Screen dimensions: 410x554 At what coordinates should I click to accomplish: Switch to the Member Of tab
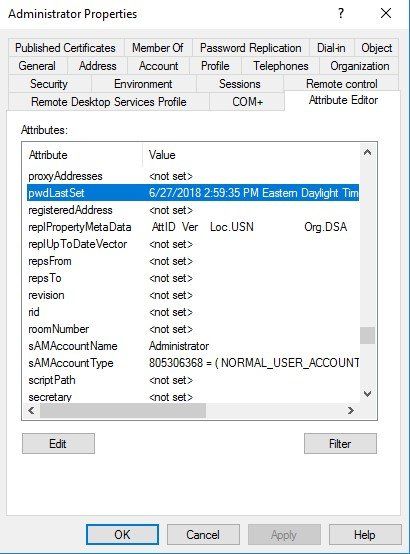coord(158,48)
